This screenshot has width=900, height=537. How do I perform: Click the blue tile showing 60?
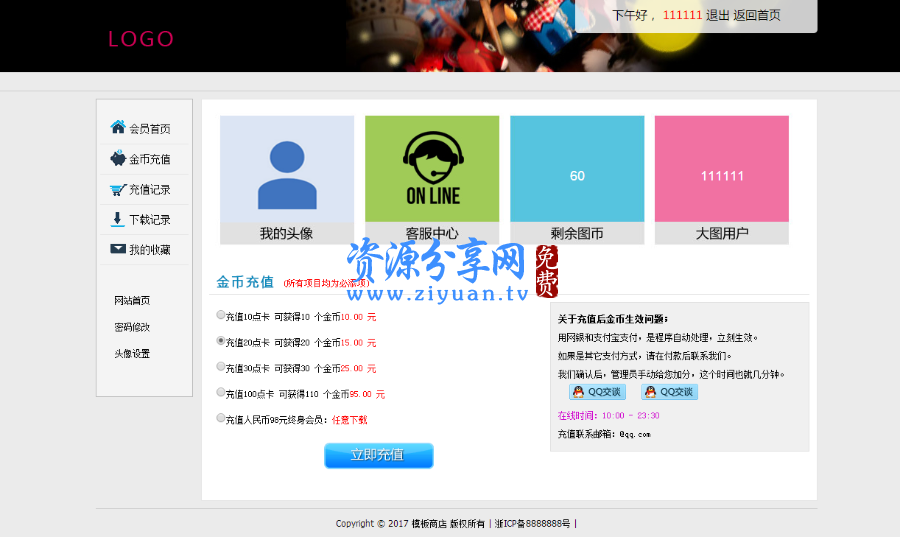click(x=577, y=169)
